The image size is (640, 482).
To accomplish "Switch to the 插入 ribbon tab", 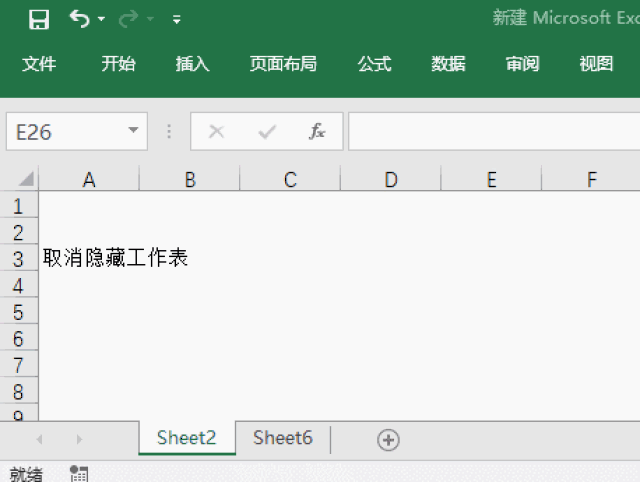I will coord(192,64).
